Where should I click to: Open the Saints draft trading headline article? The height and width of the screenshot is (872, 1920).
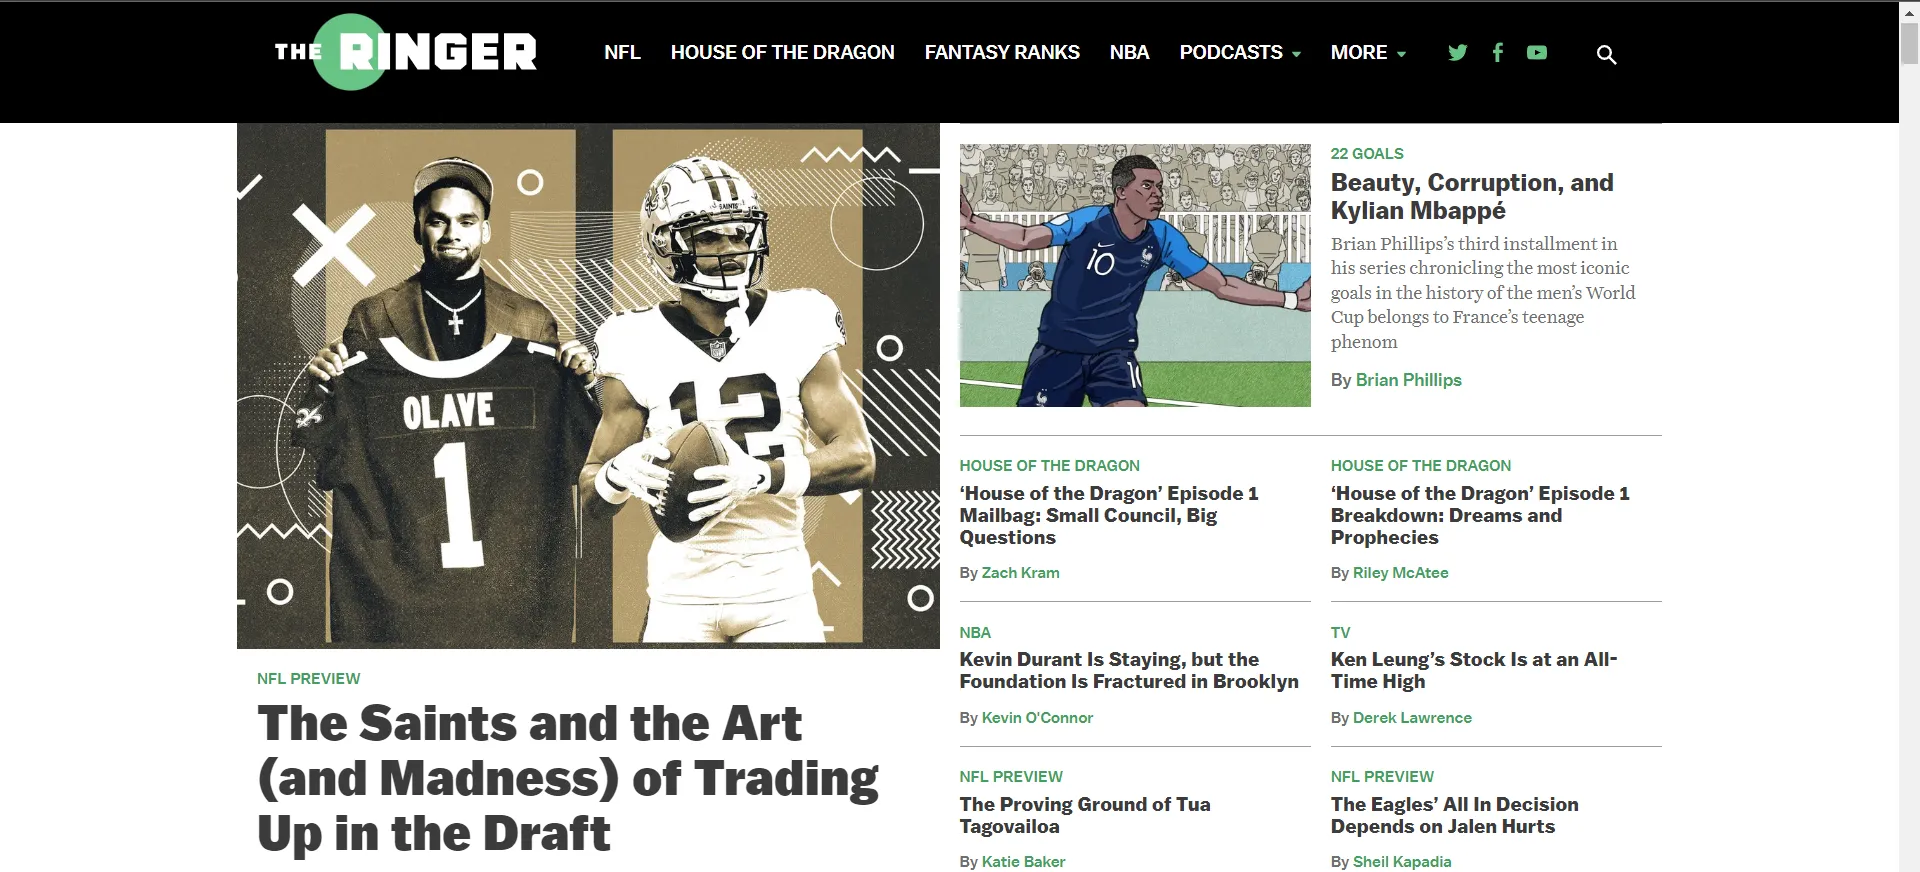pyautogui.click(x=568, y=778)
